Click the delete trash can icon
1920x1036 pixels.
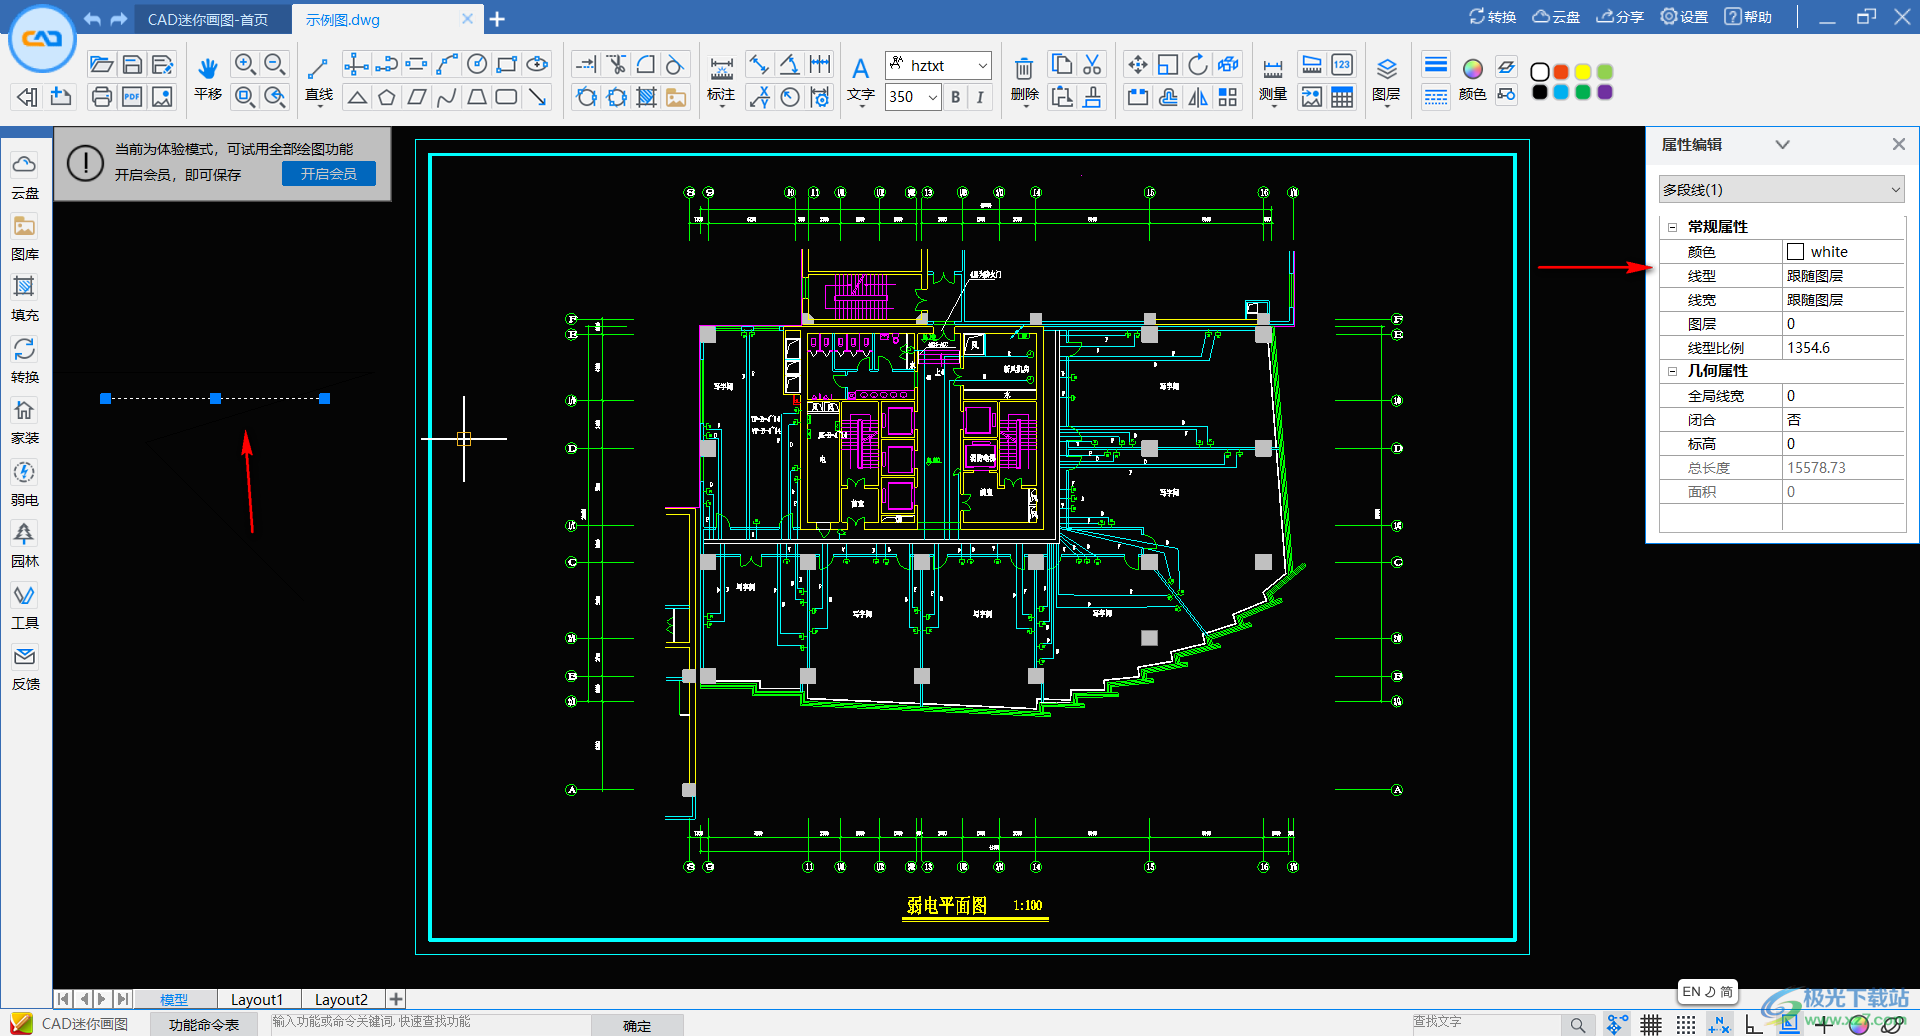click(1024, 68)
